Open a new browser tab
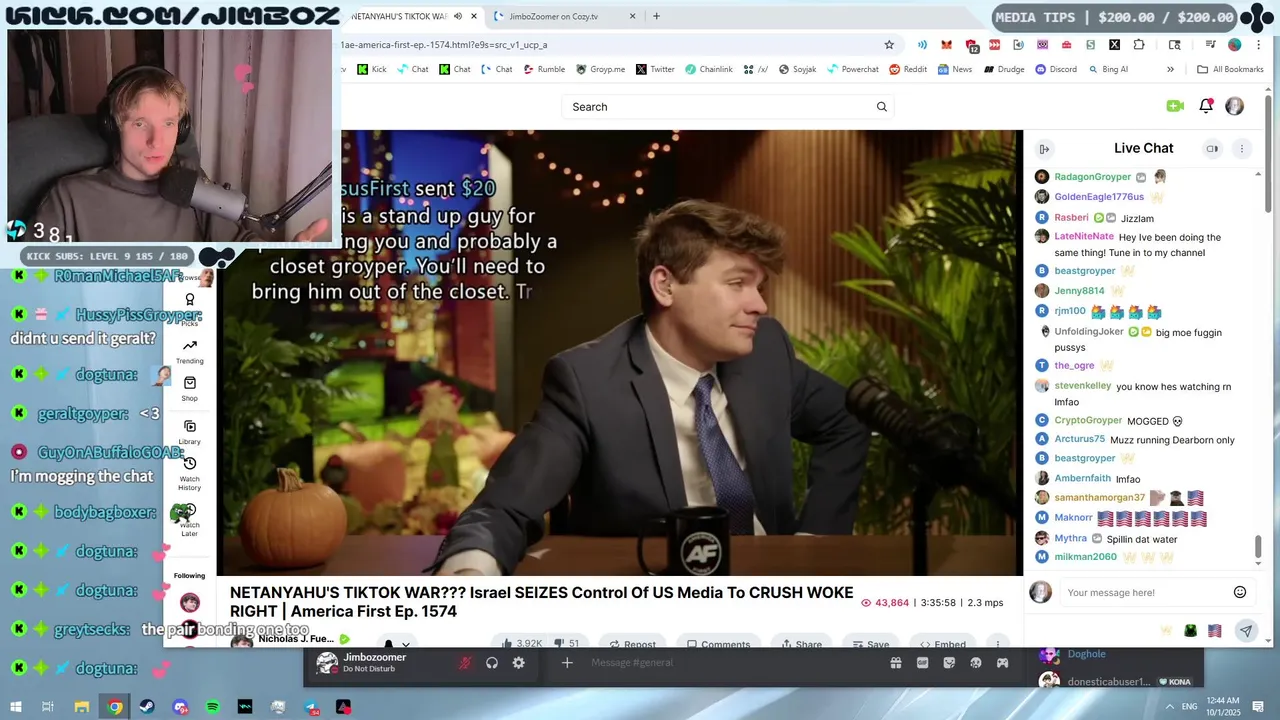Image resolution: width=1280 pixels, height=720 pixels. point(656,16)
